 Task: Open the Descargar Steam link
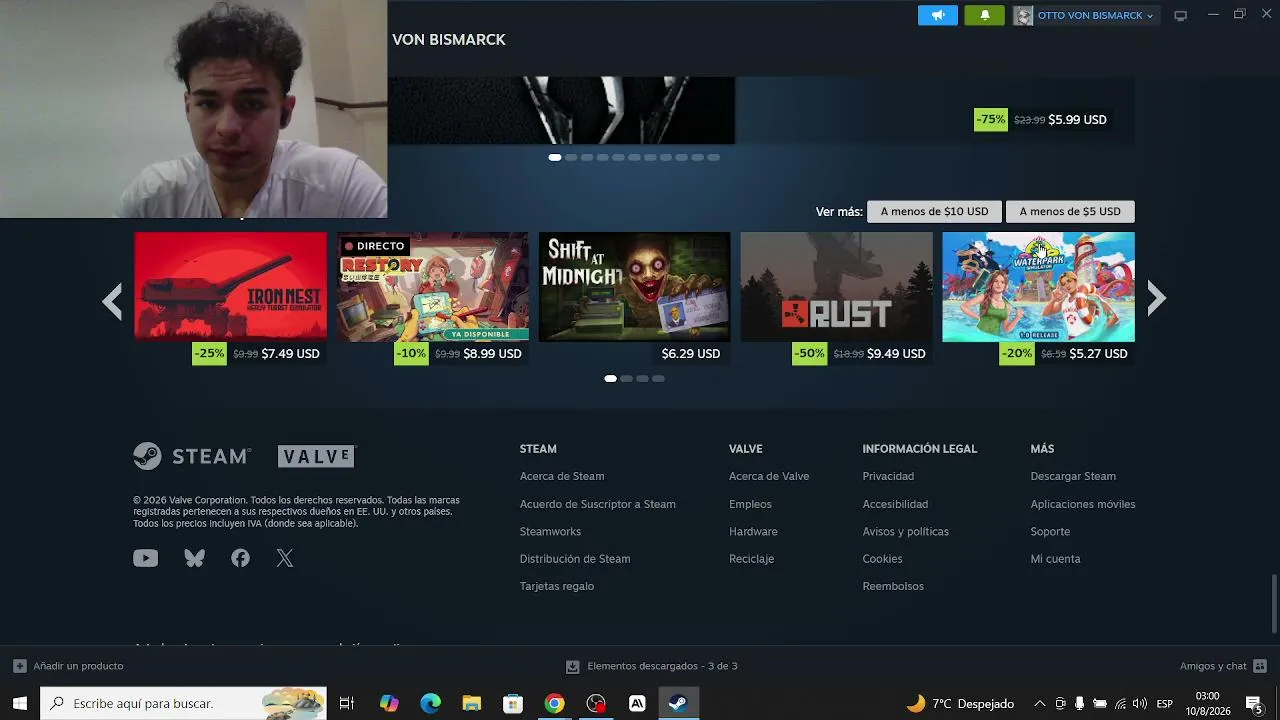pos(1073,477)
